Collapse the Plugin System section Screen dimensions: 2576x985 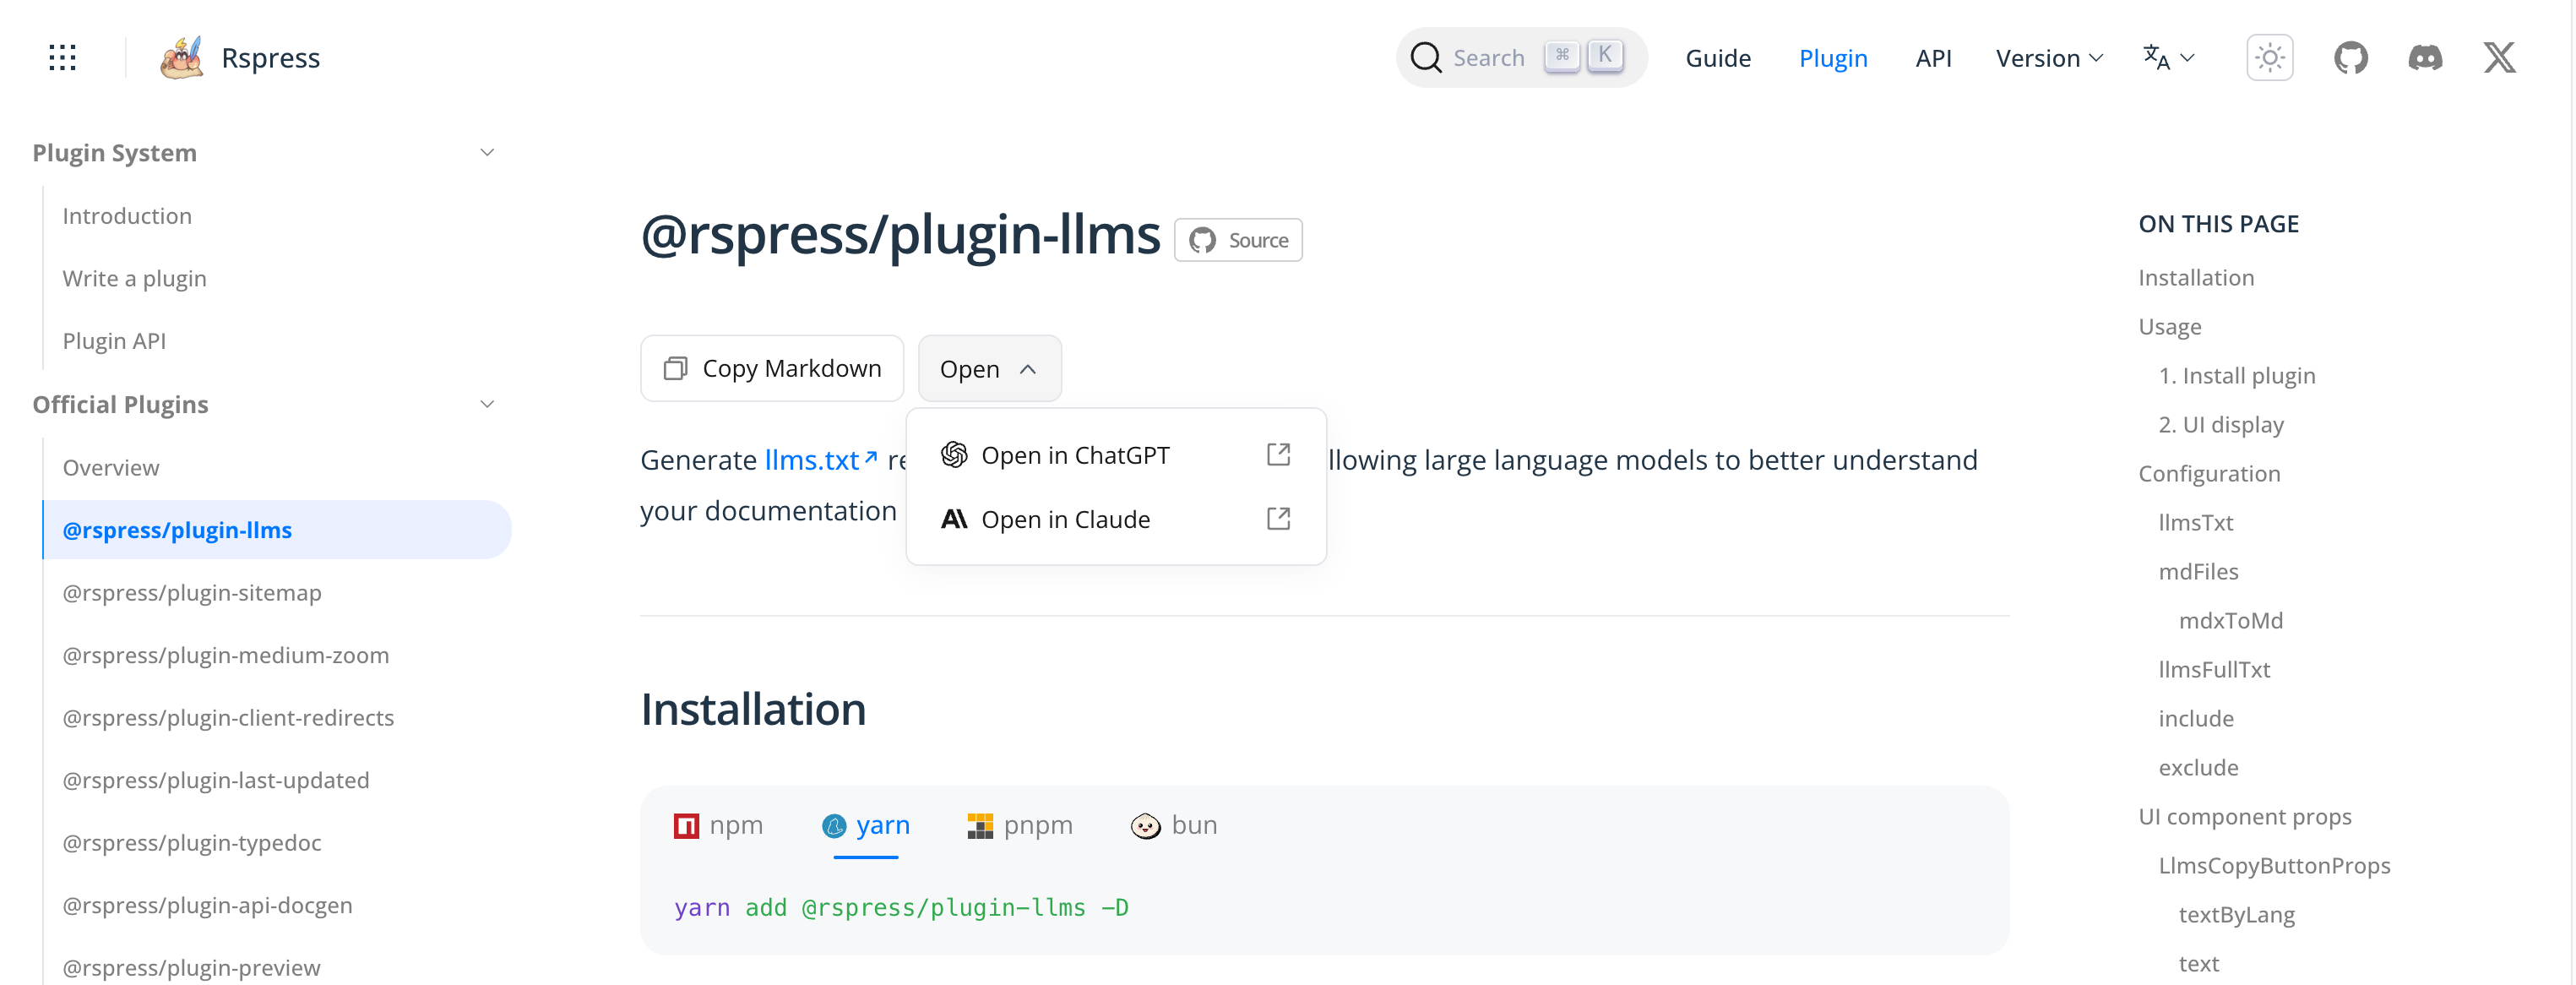click(x=487, y=153)
